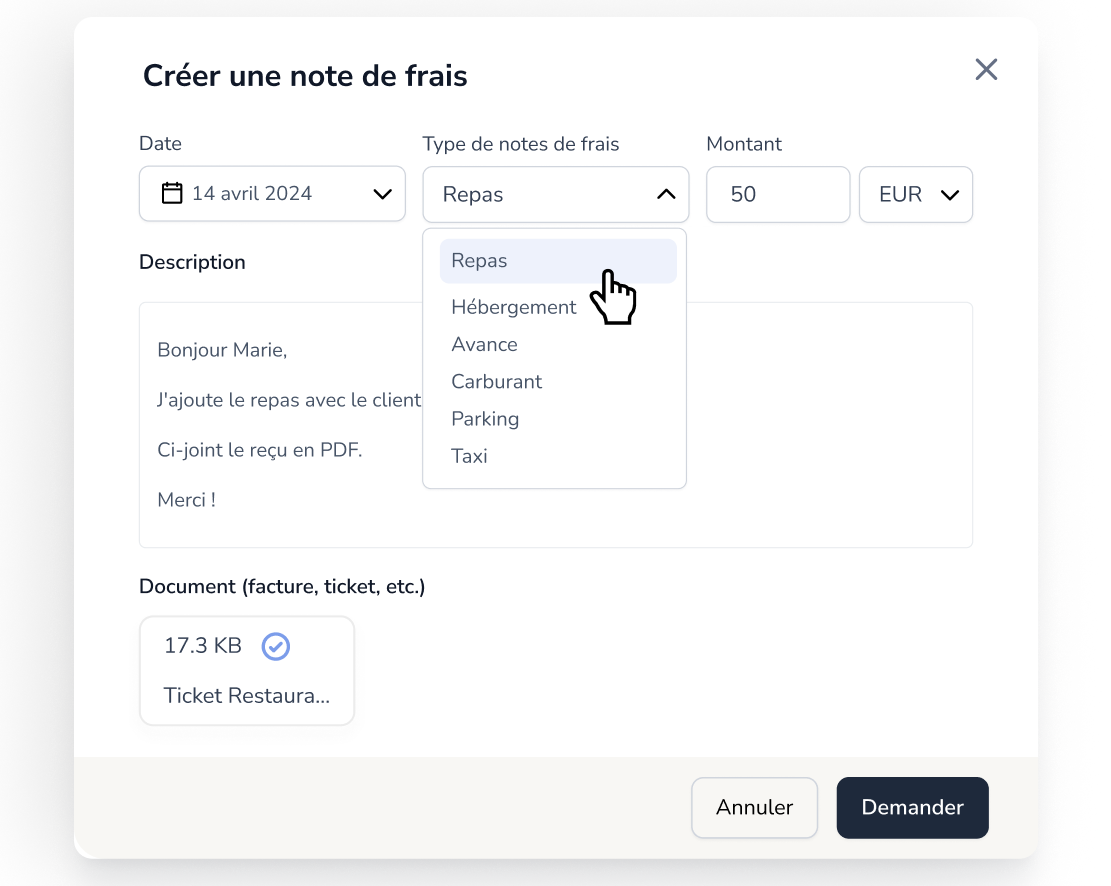This screenshot has width=1111, height=886.
Task: Open the Ticket Restaura... attached file
Action: (247, 695)
